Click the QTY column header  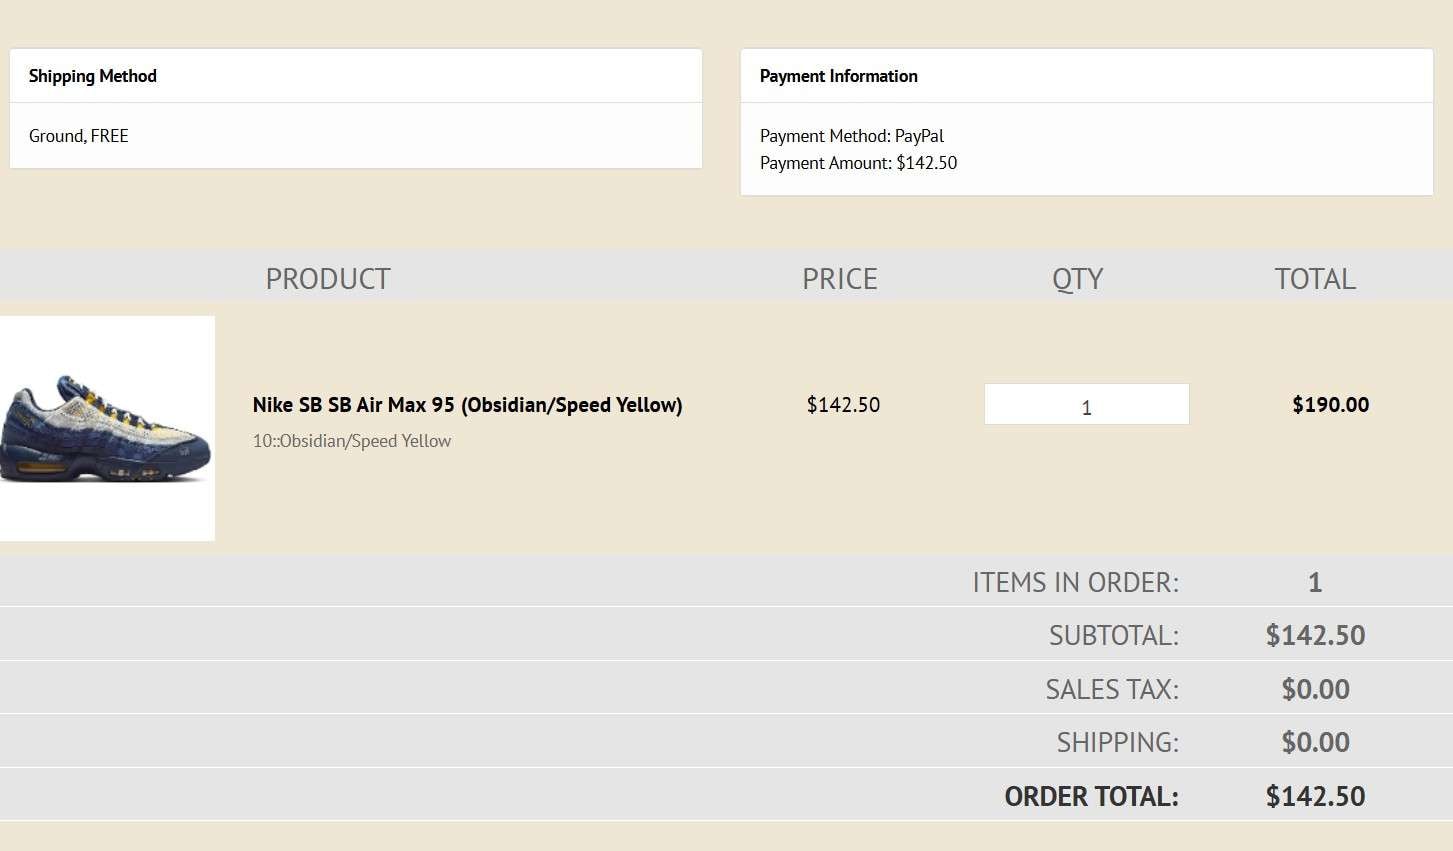tap(1077, 279)
